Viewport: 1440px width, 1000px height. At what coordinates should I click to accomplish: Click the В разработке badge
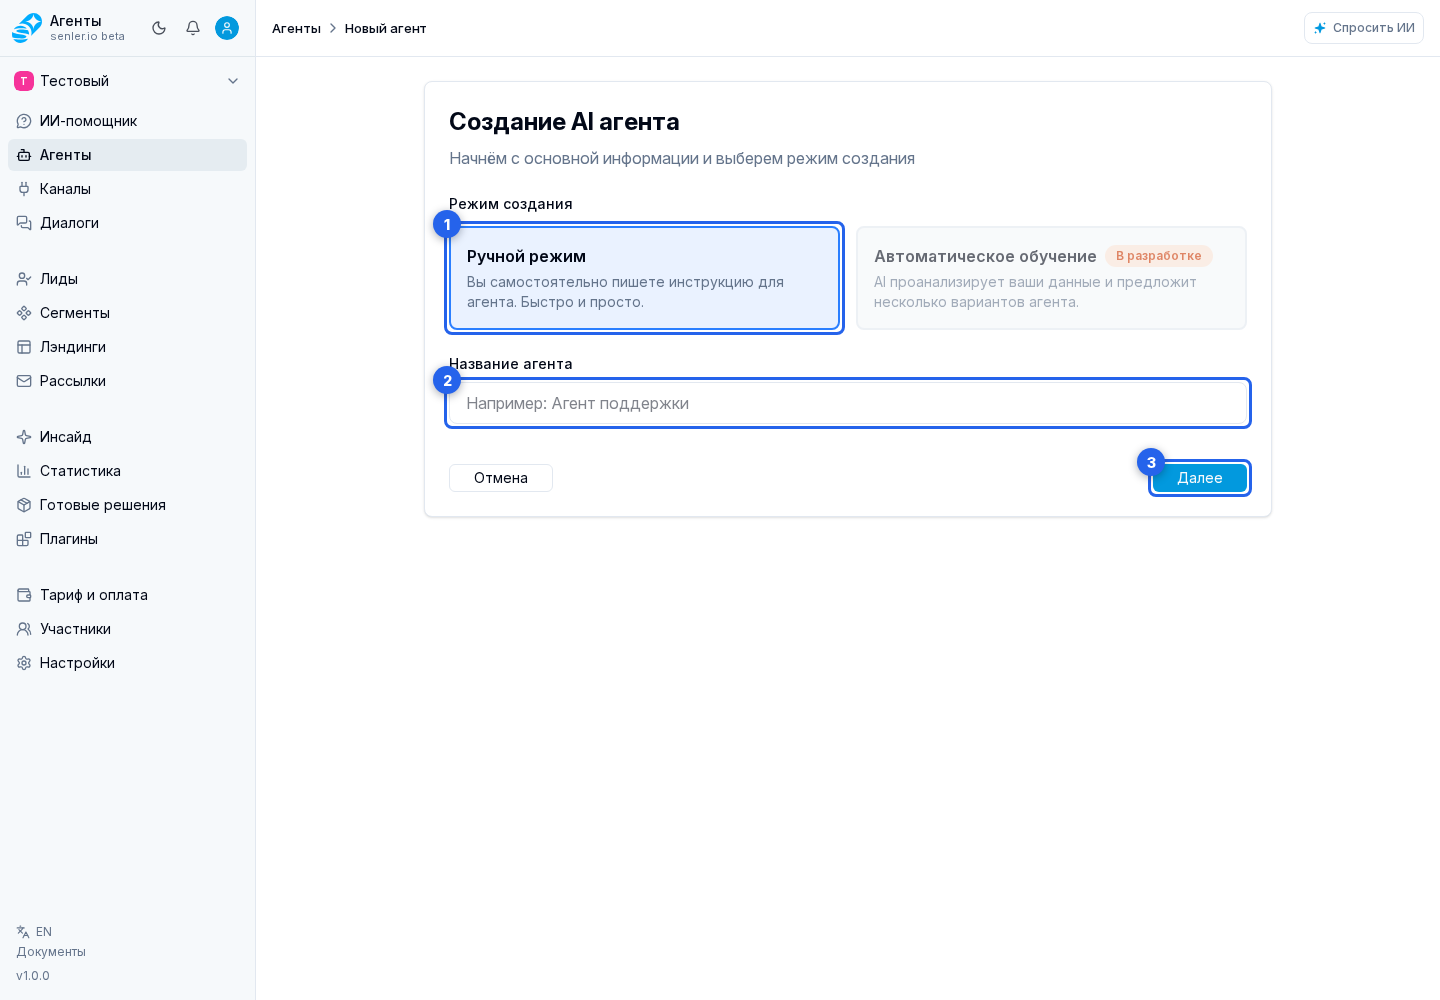tap(1159, 256)
